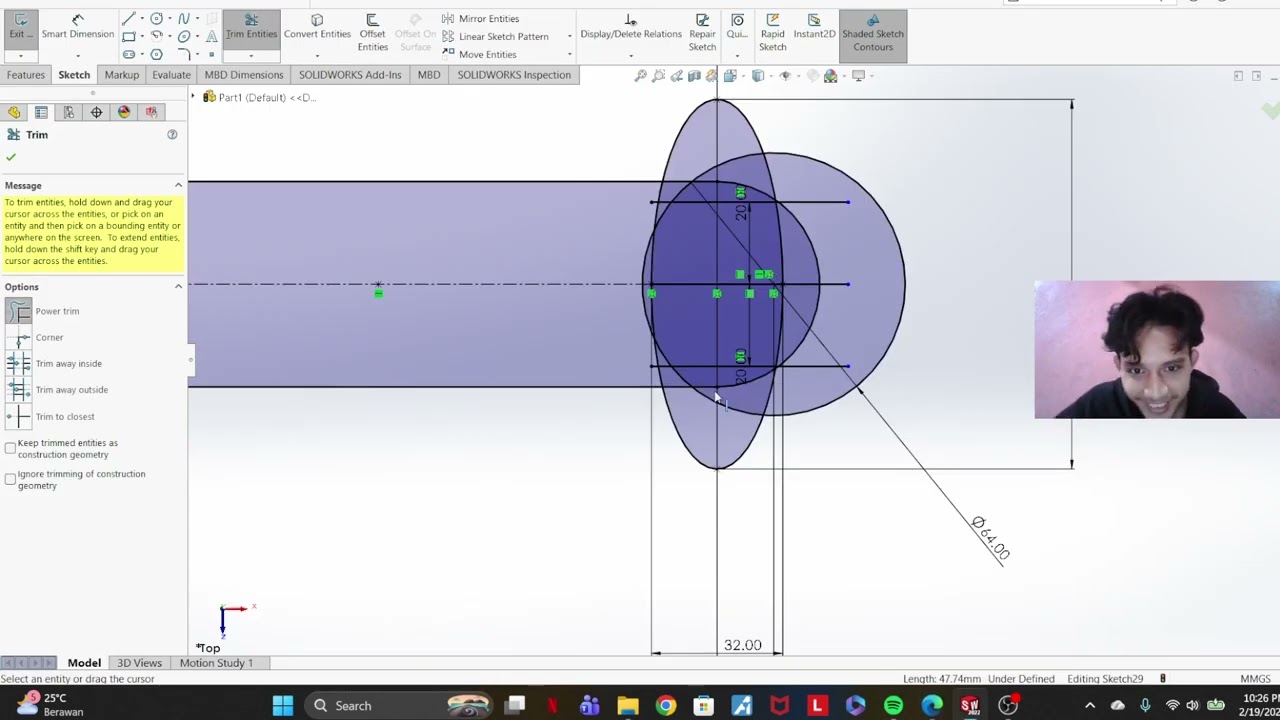
Task: Expand the Part1 (Default) tree node
Action: (194, 97)
